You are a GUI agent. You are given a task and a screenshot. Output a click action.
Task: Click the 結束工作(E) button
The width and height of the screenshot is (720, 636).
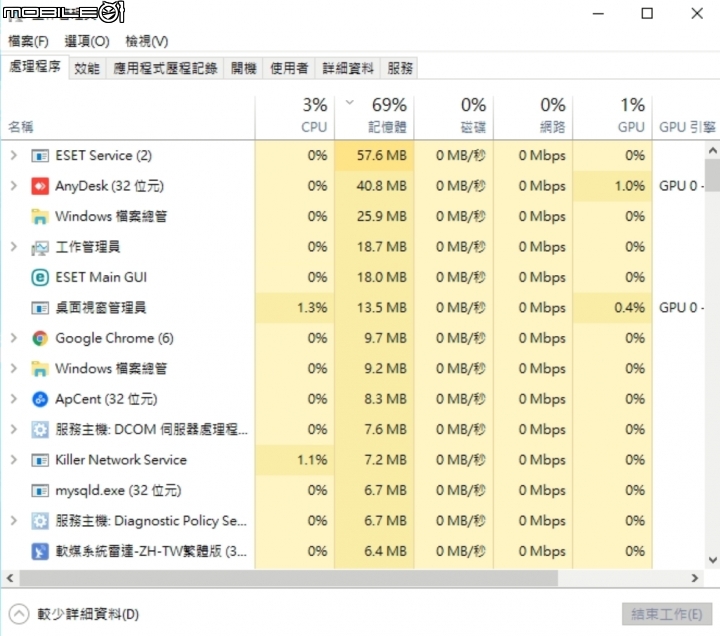tap(667, 614)
